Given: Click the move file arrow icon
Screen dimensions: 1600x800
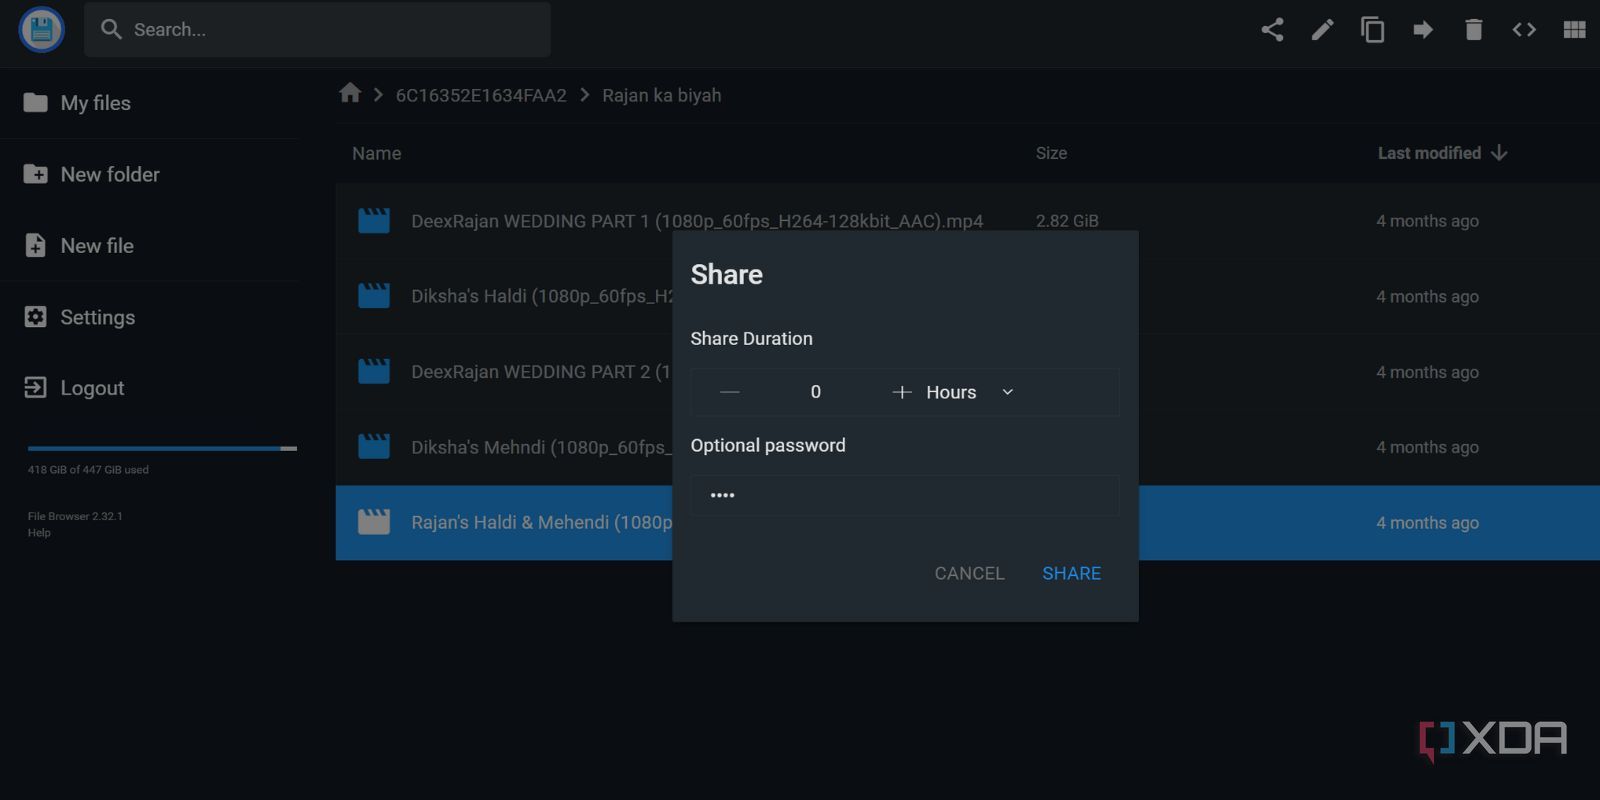Looking at the screenshot, I should pos(1423,30).
